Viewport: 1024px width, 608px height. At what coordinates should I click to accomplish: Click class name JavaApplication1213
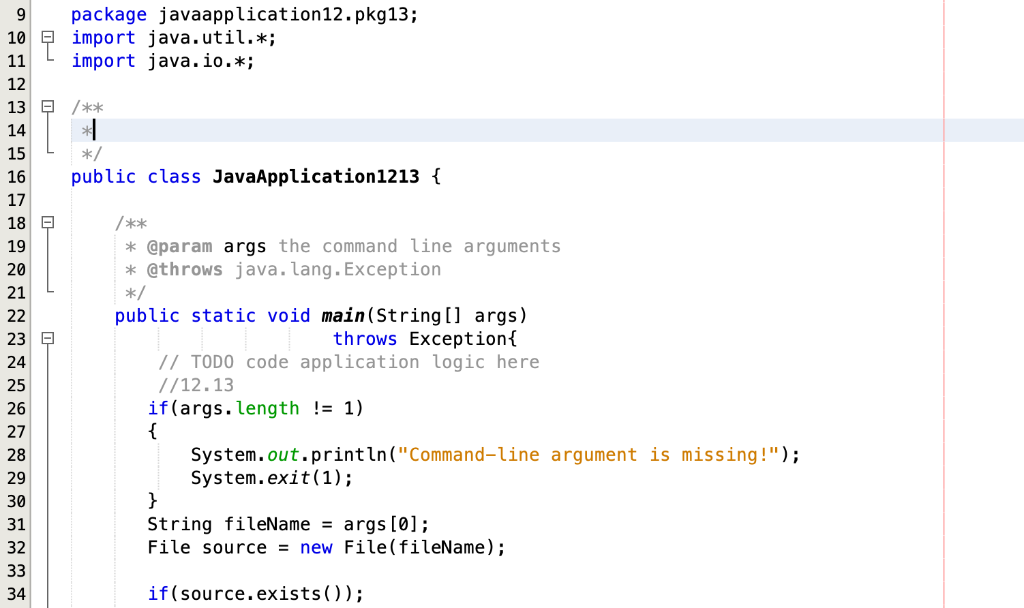click(x=316, y=176)
